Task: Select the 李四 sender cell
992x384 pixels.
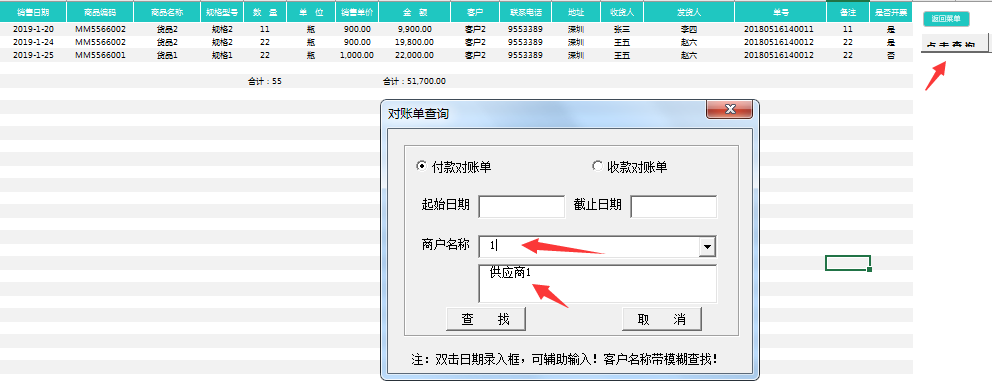Action: [x=690, y=29]
